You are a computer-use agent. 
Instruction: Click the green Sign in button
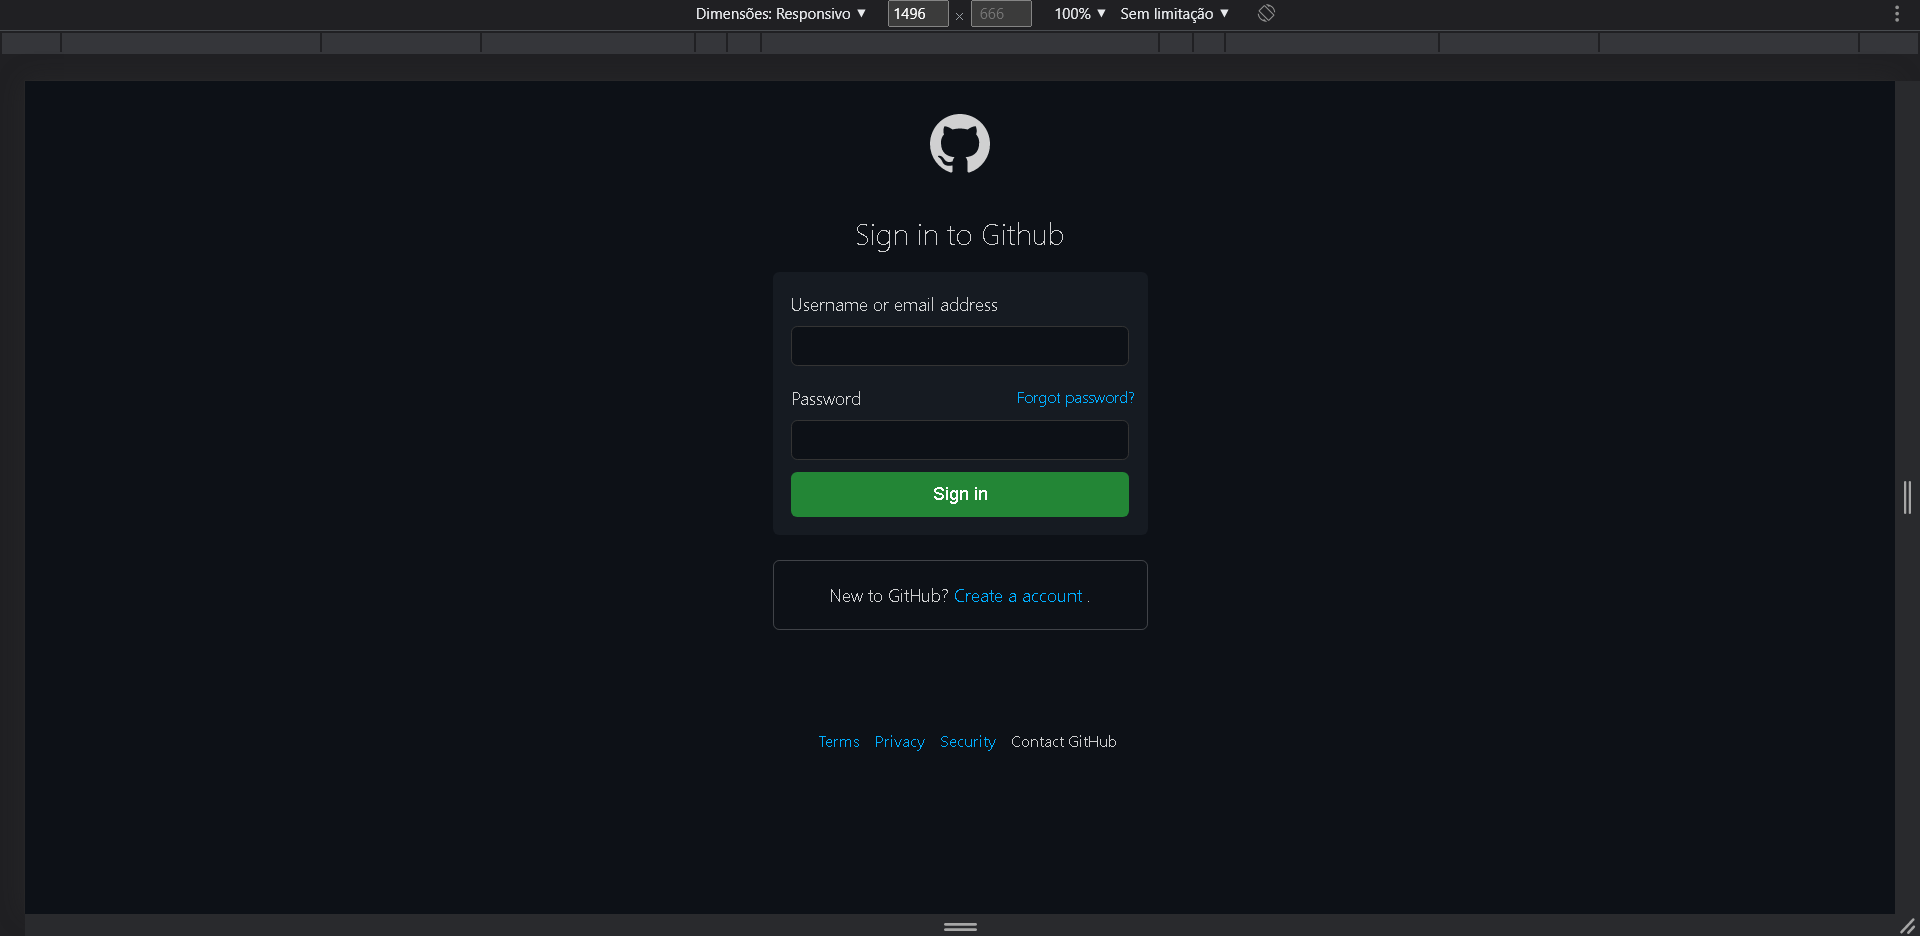pos(959,493)
